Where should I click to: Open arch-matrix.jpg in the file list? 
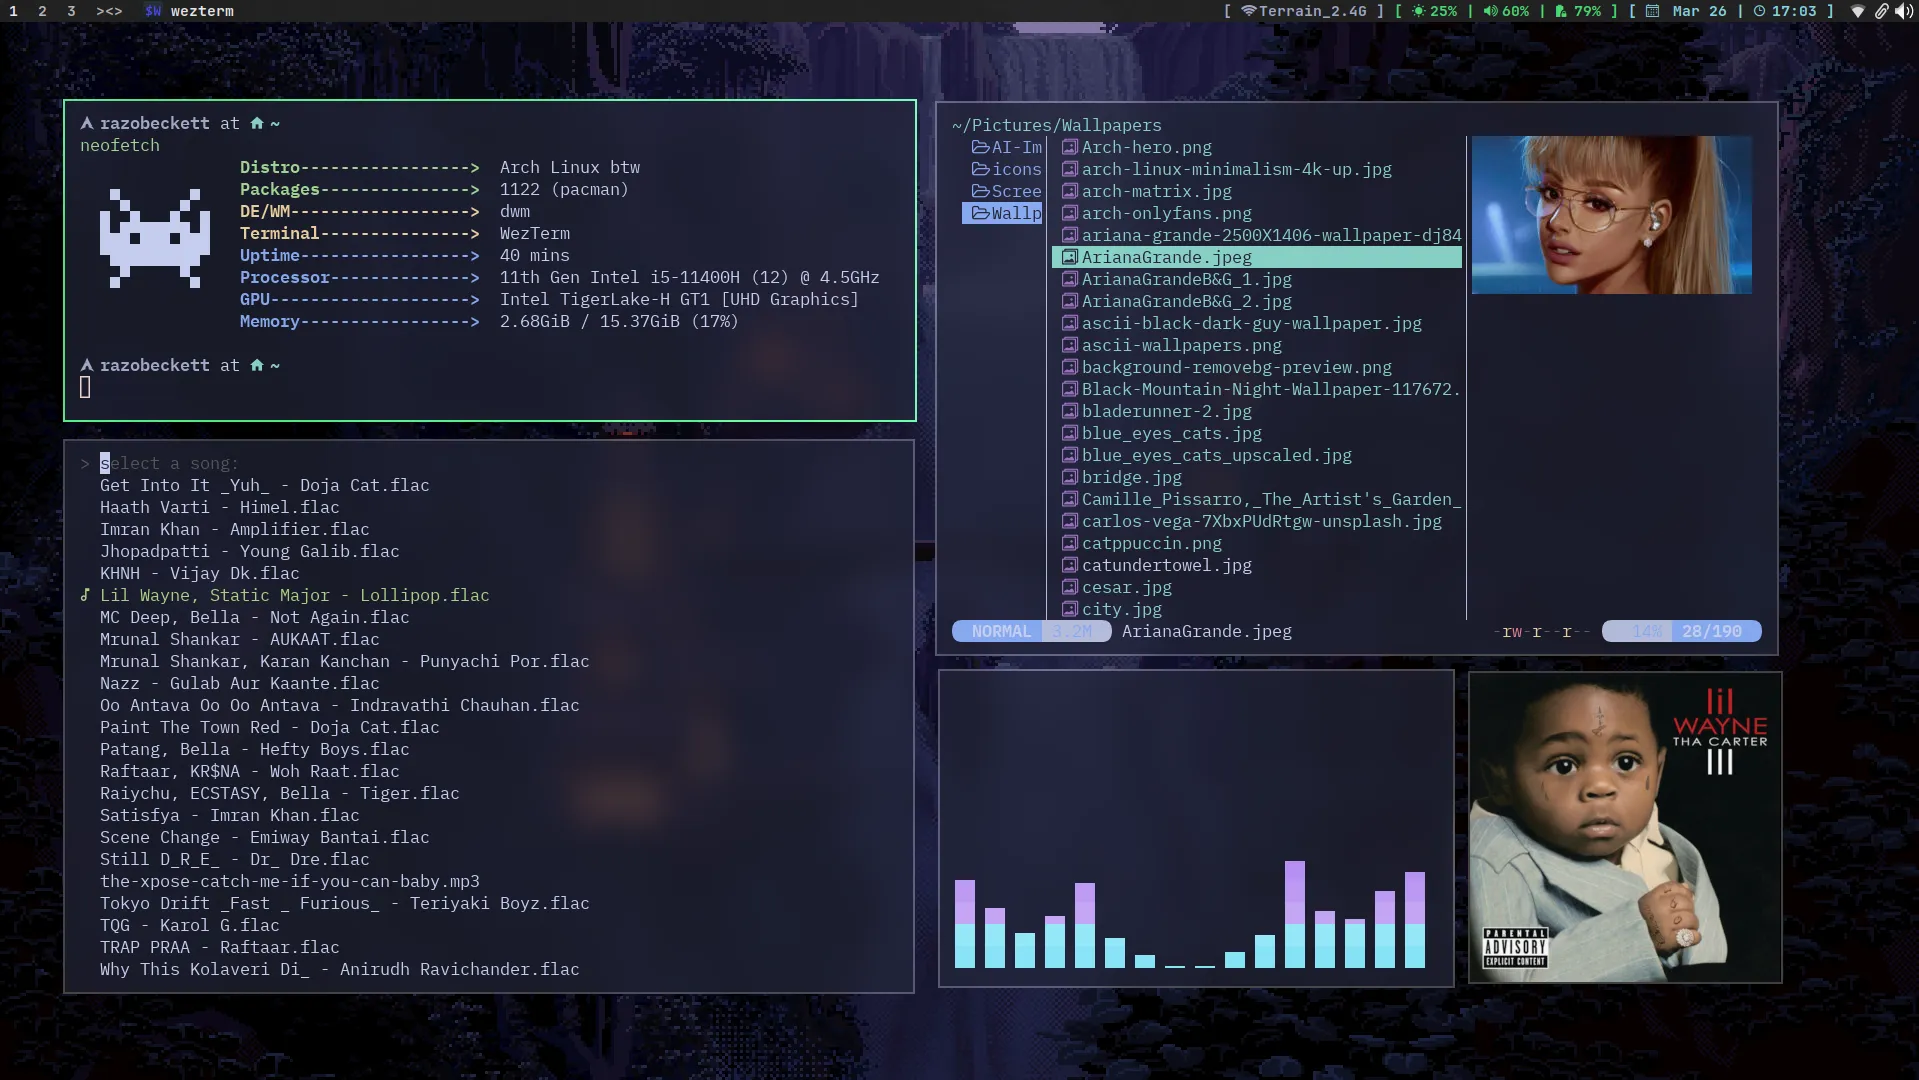coord(1156,191)
